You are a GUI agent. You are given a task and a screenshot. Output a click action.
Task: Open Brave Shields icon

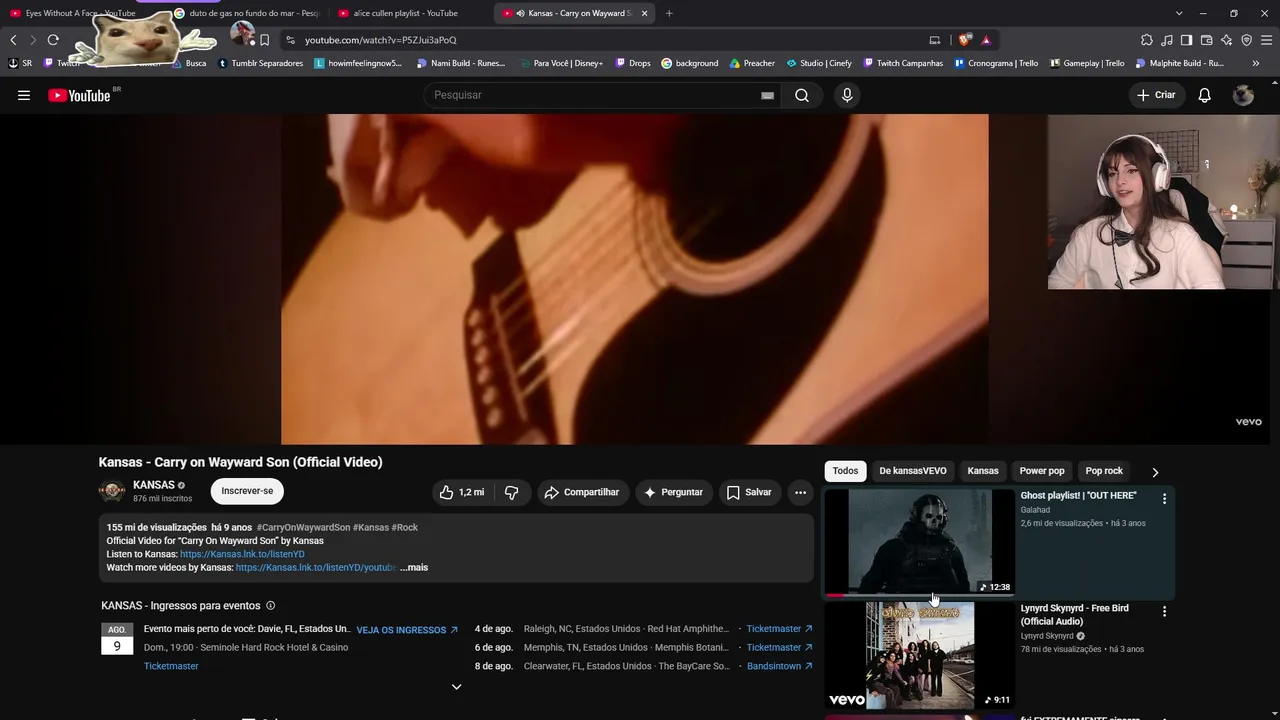click(x=964, y=40)
